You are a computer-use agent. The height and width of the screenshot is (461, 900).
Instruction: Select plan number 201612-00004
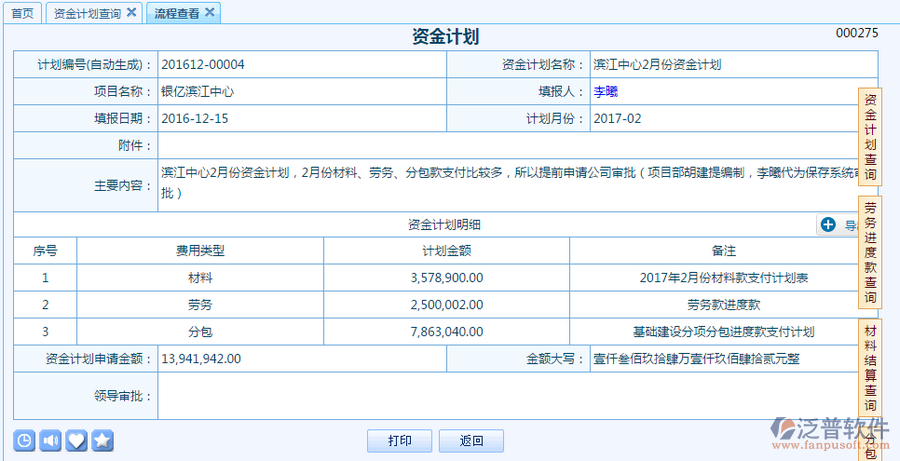coord(203,65)
